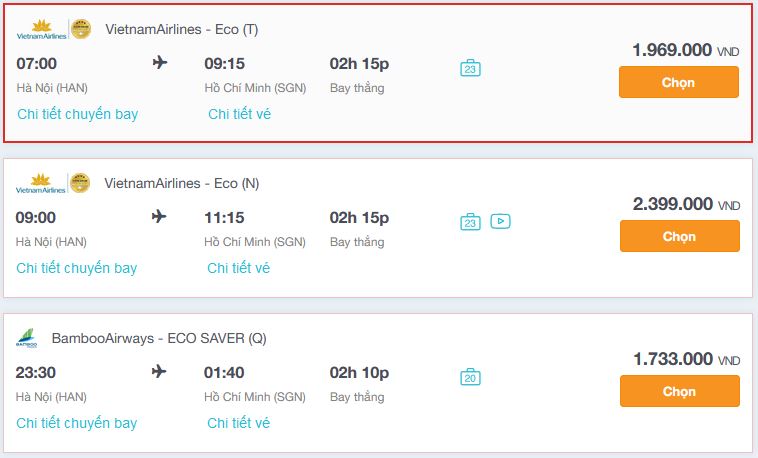Select the BambooAirways ECO SAVER (Q) flight card

point(378,383)
